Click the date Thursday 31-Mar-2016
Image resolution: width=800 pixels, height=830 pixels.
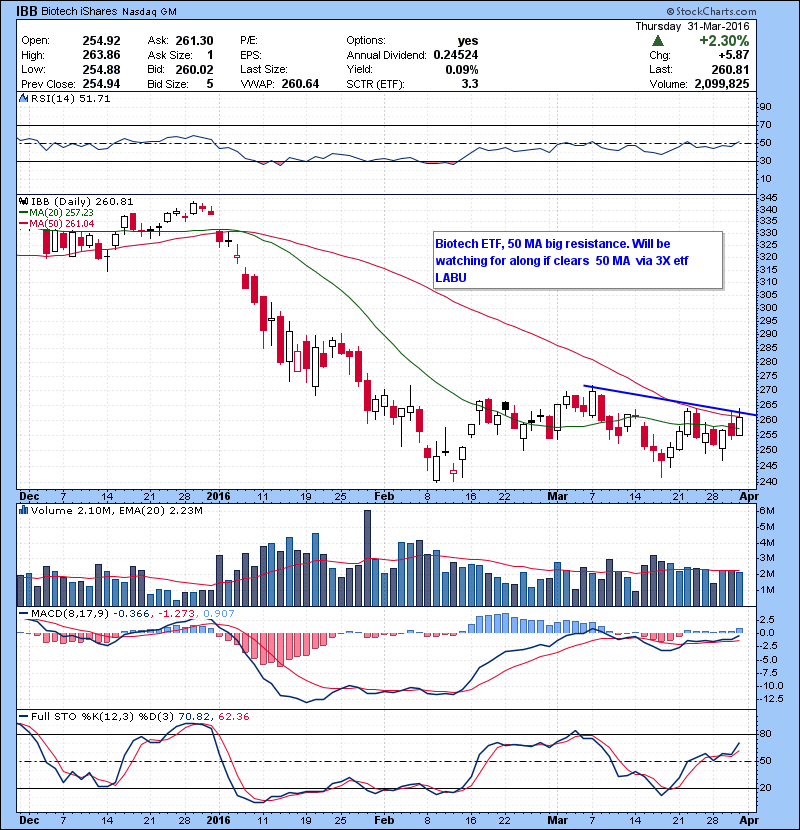pyautogui.click(x=692, y=26)
